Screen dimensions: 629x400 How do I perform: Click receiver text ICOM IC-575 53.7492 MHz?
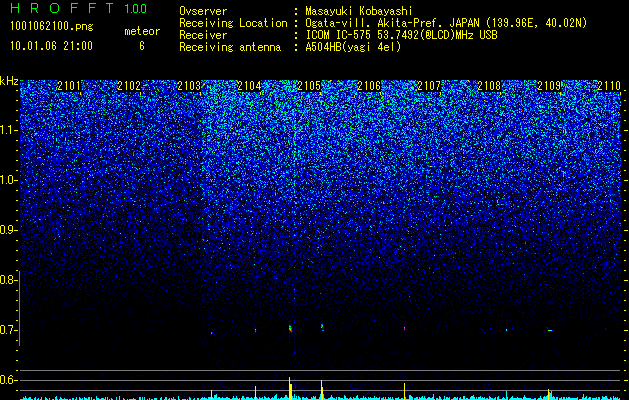coord(401,35)
